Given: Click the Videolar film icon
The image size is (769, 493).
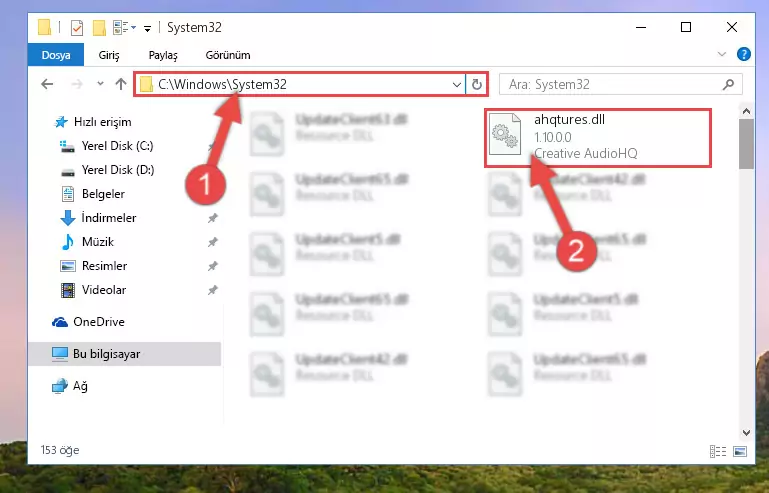Looking at the screenshot, I should coord(68,290).
